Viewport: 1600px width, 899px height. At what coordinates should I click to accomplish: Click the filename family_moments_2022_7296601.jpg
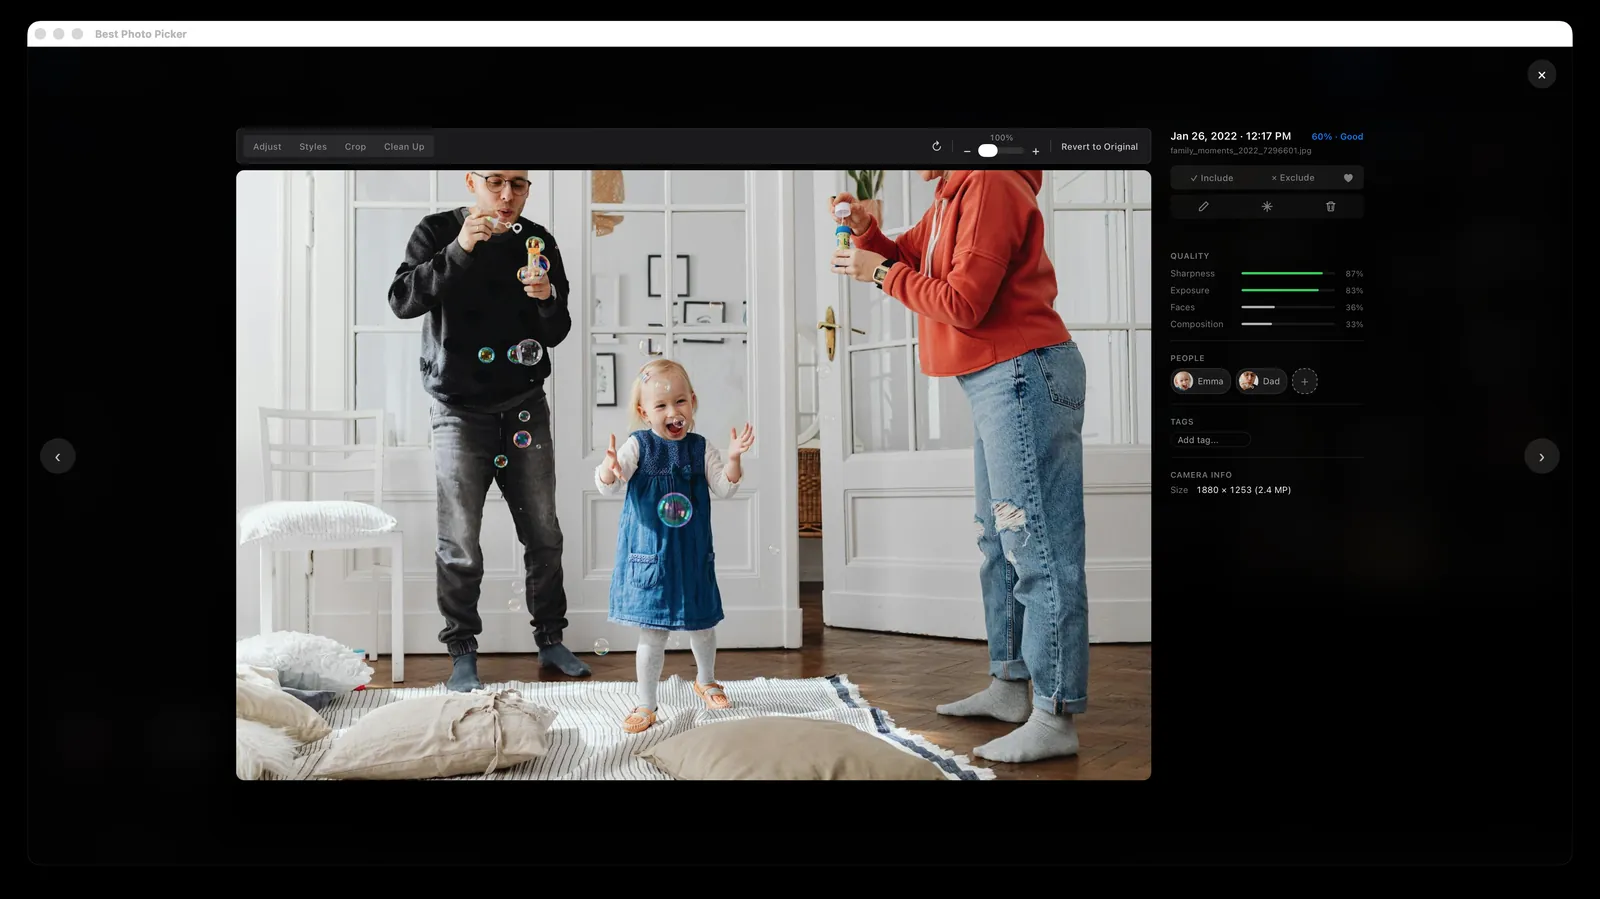1240,151
